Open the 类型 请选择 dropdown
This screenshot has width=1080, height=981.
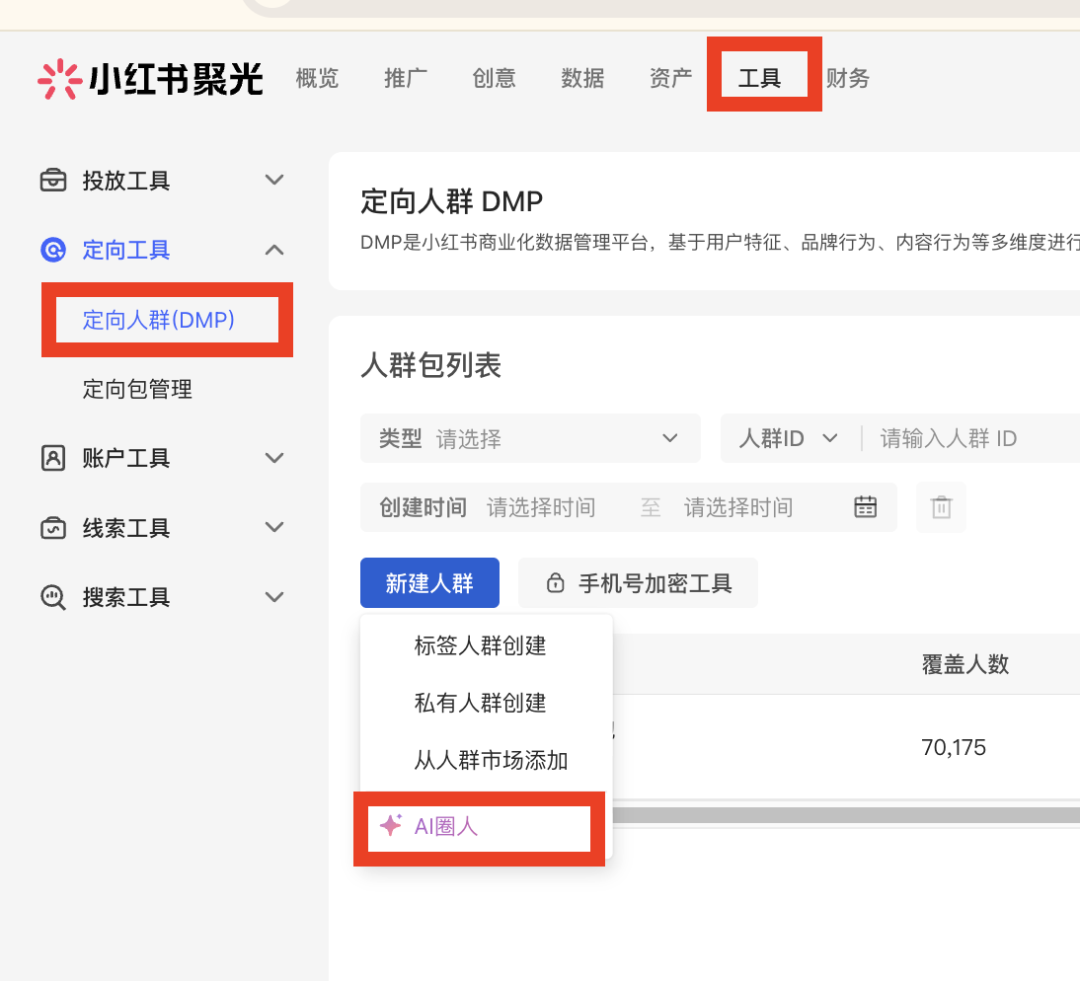530,438
